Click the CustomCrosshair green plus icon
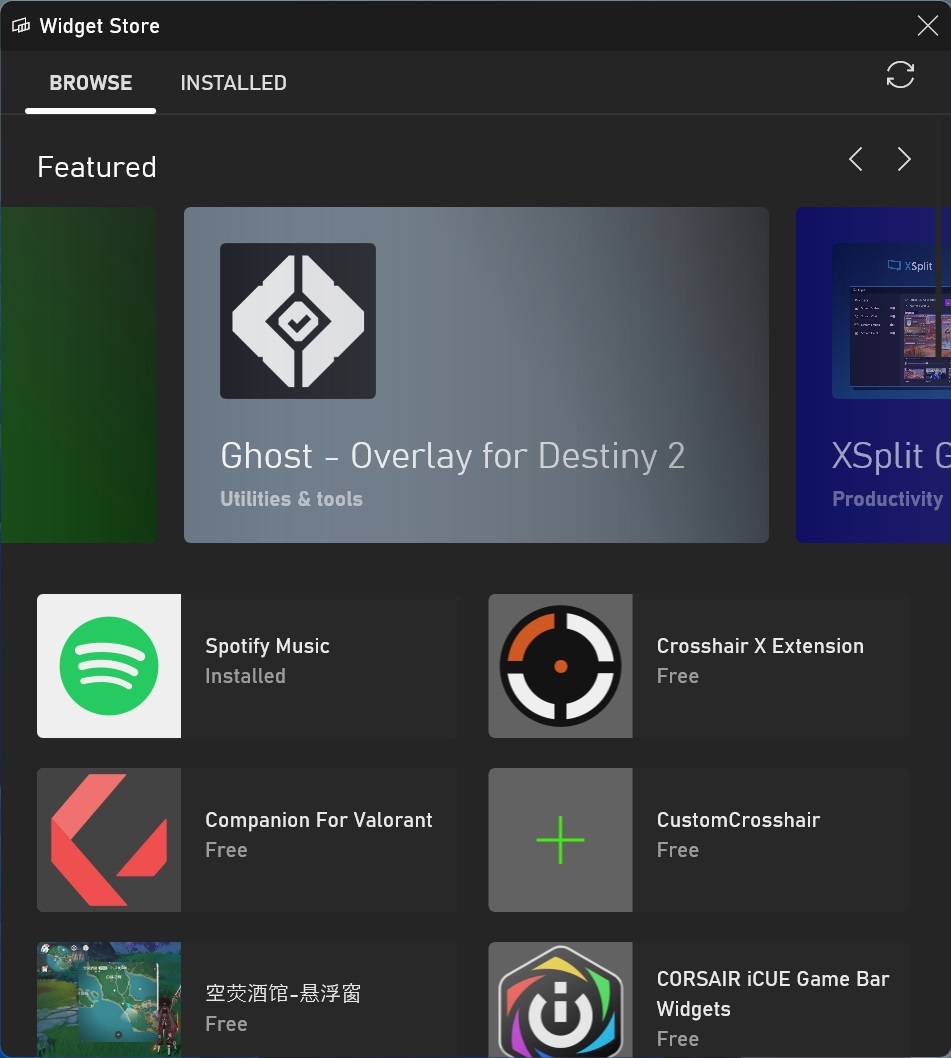The width and height of the screenshot is (951, 1058). click(560, 840)
